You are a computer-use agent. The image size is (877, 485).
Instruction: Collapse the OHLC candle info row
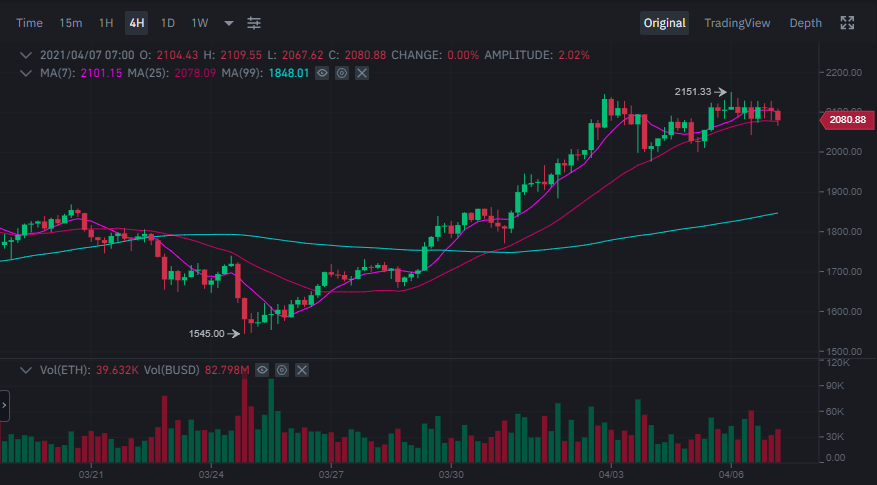[27, 54]
